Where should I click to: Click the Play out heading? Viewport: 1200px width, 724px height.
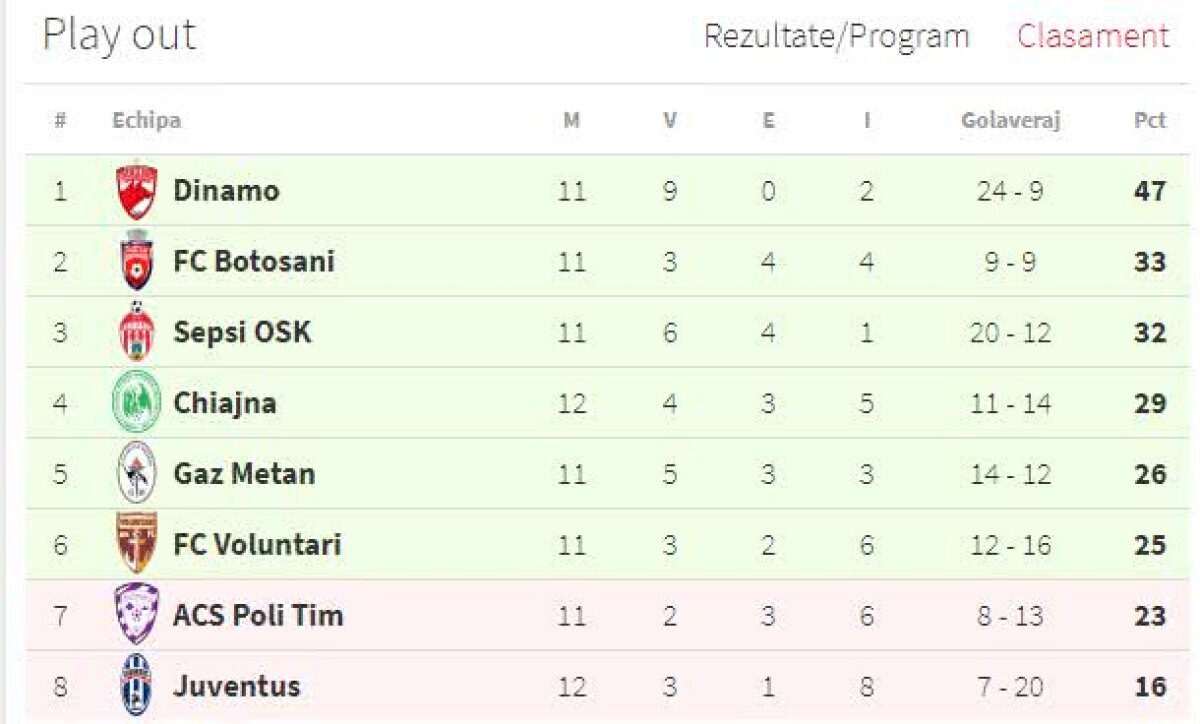tap(119, 36)
